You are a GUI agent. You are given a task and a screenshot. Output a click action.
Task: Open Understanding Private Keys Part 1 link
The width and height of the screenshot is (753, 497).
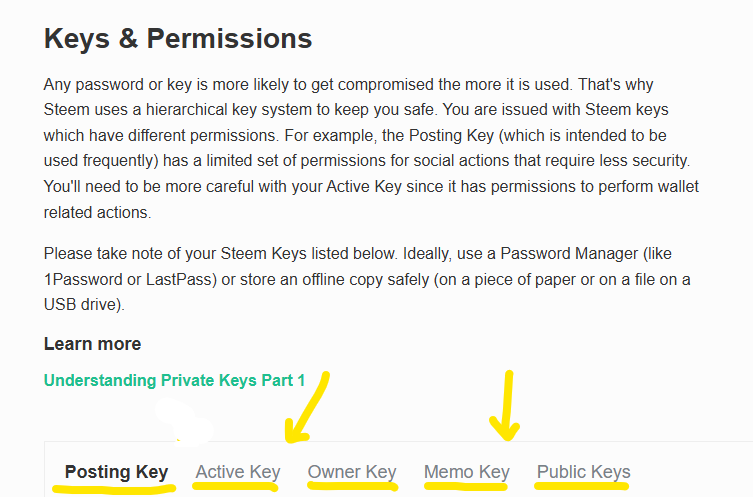pos(174,380)
